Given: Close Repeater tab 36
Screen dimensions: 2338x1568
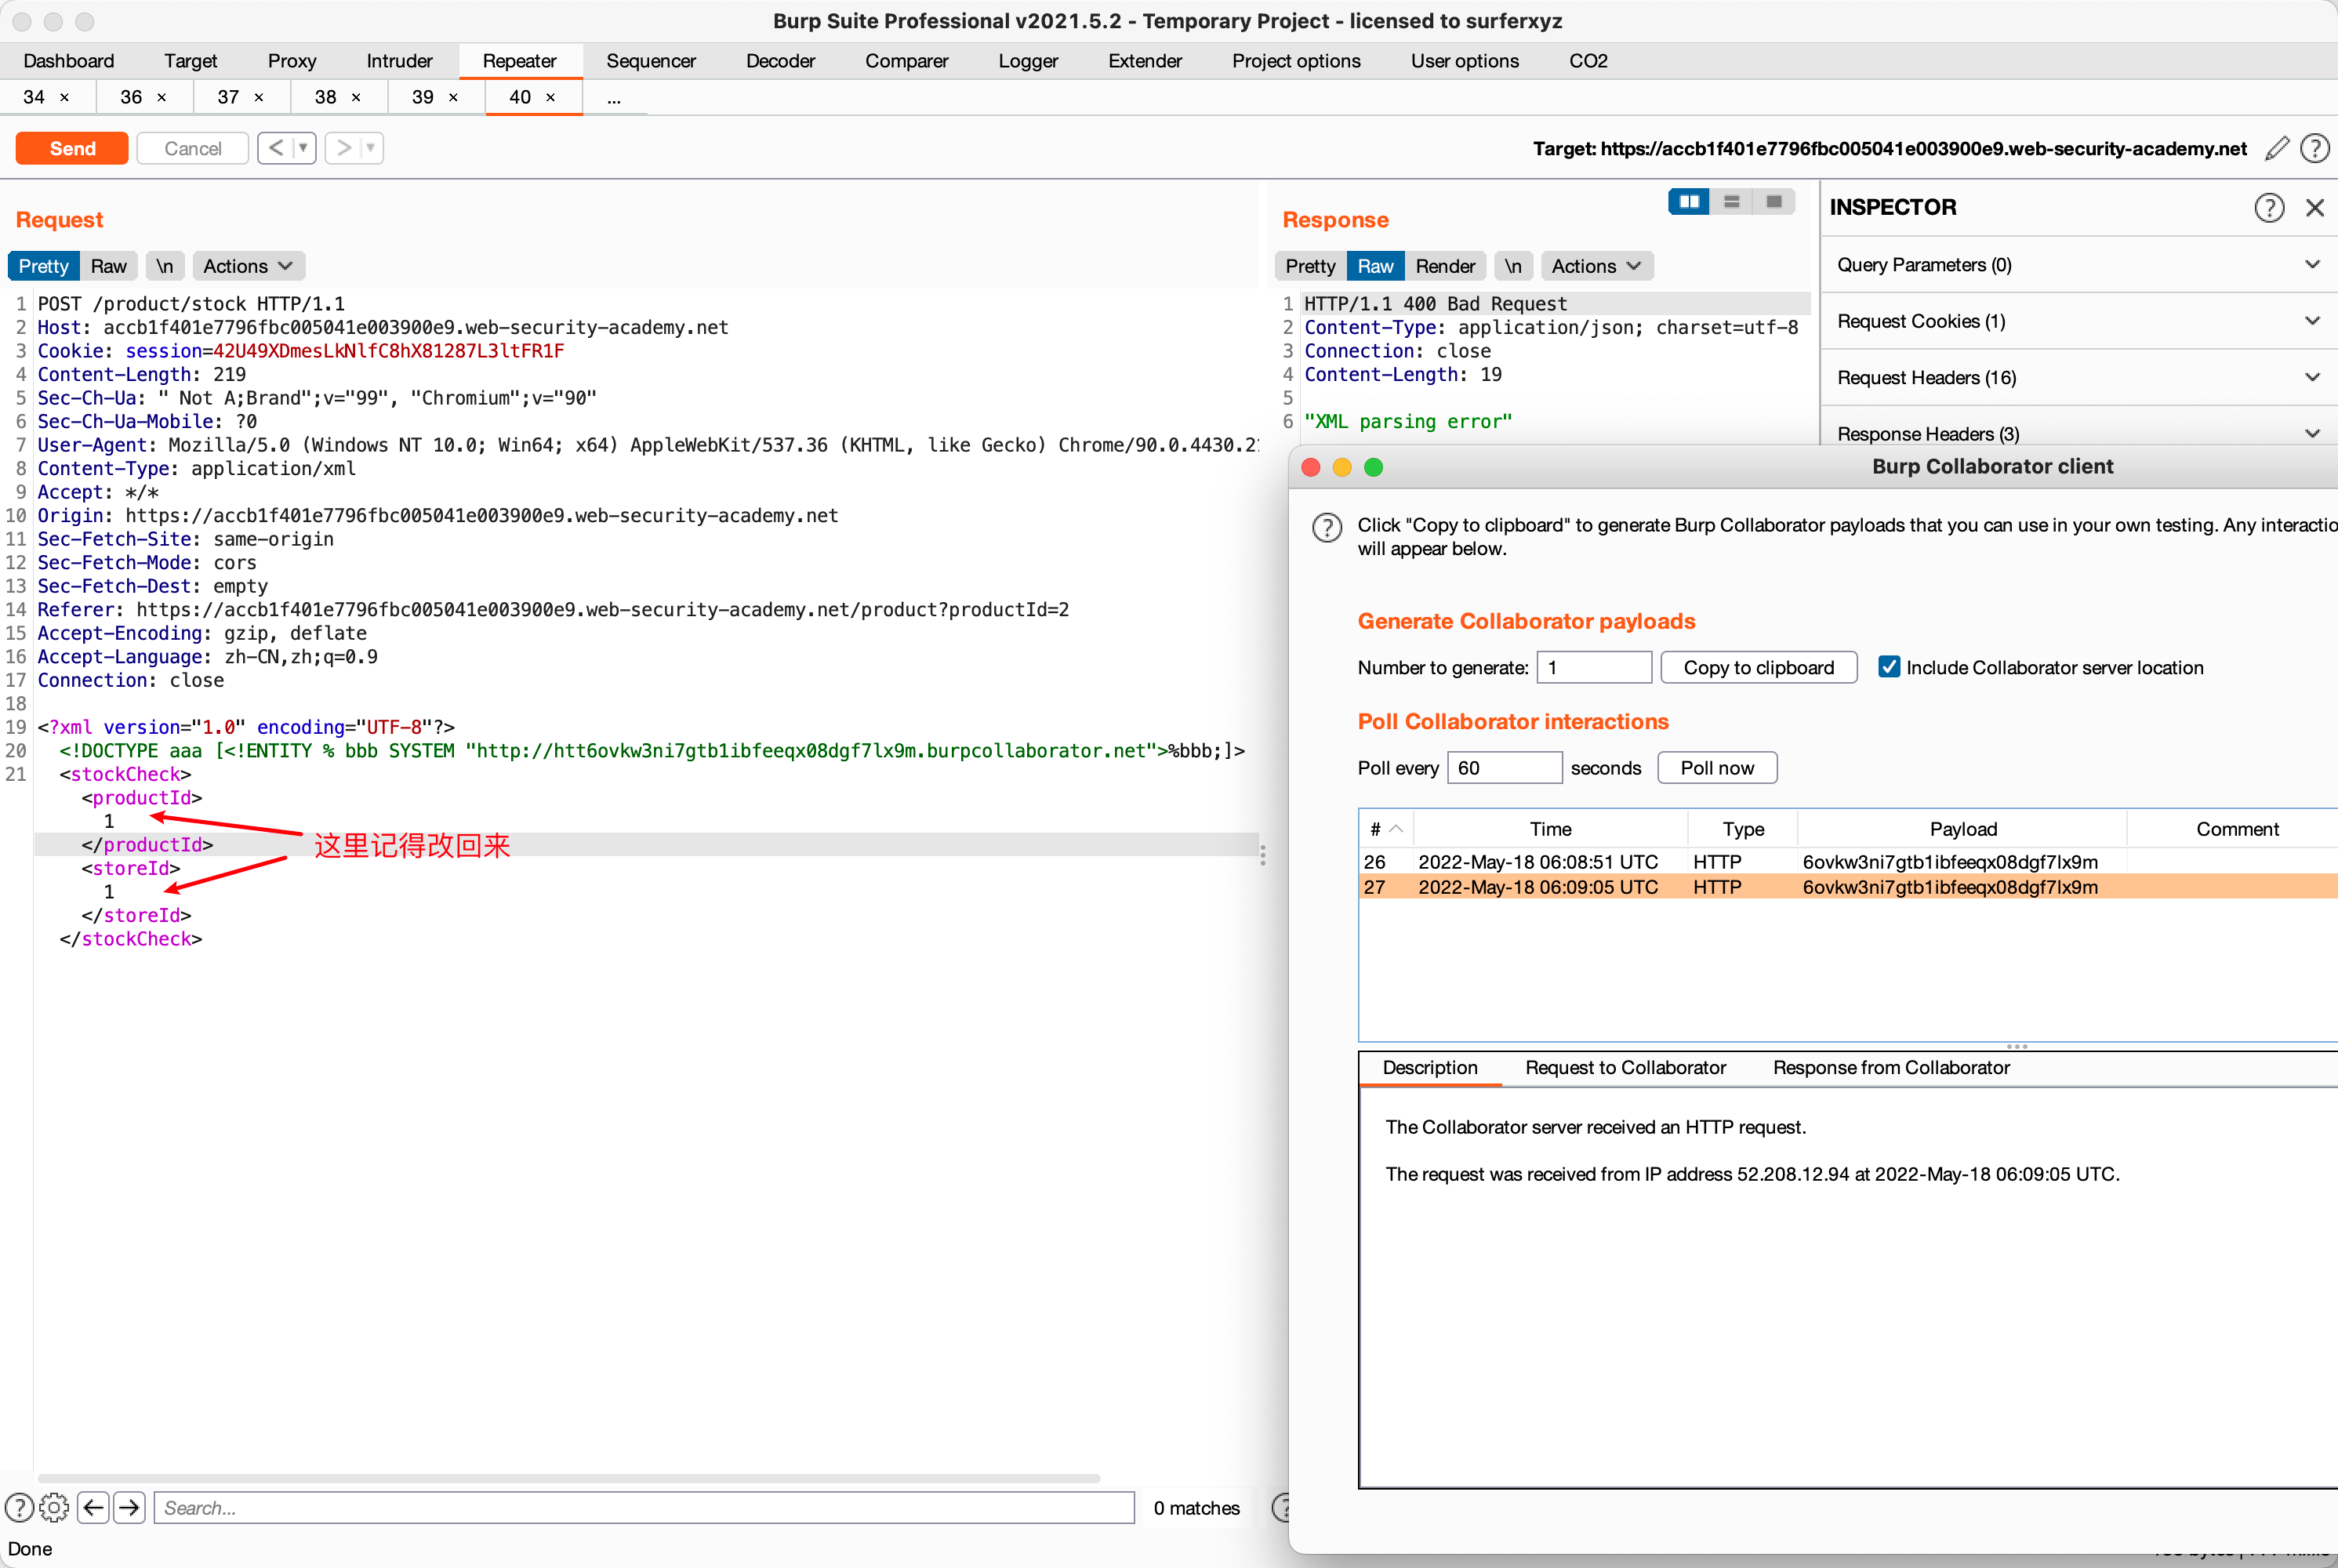Looking at the screenshot, I should coord(162,97).
